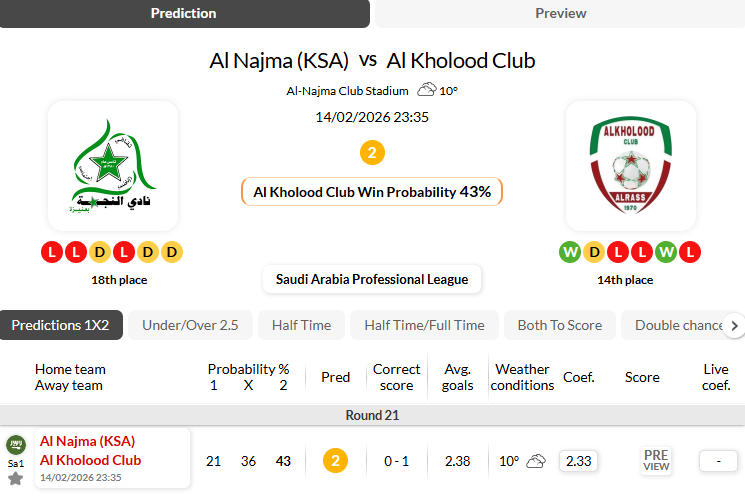This screenshot has height=499, width=745.
Task: Open the Under/Over 2.5 predictions tab
Action: (x=190, y=325)
